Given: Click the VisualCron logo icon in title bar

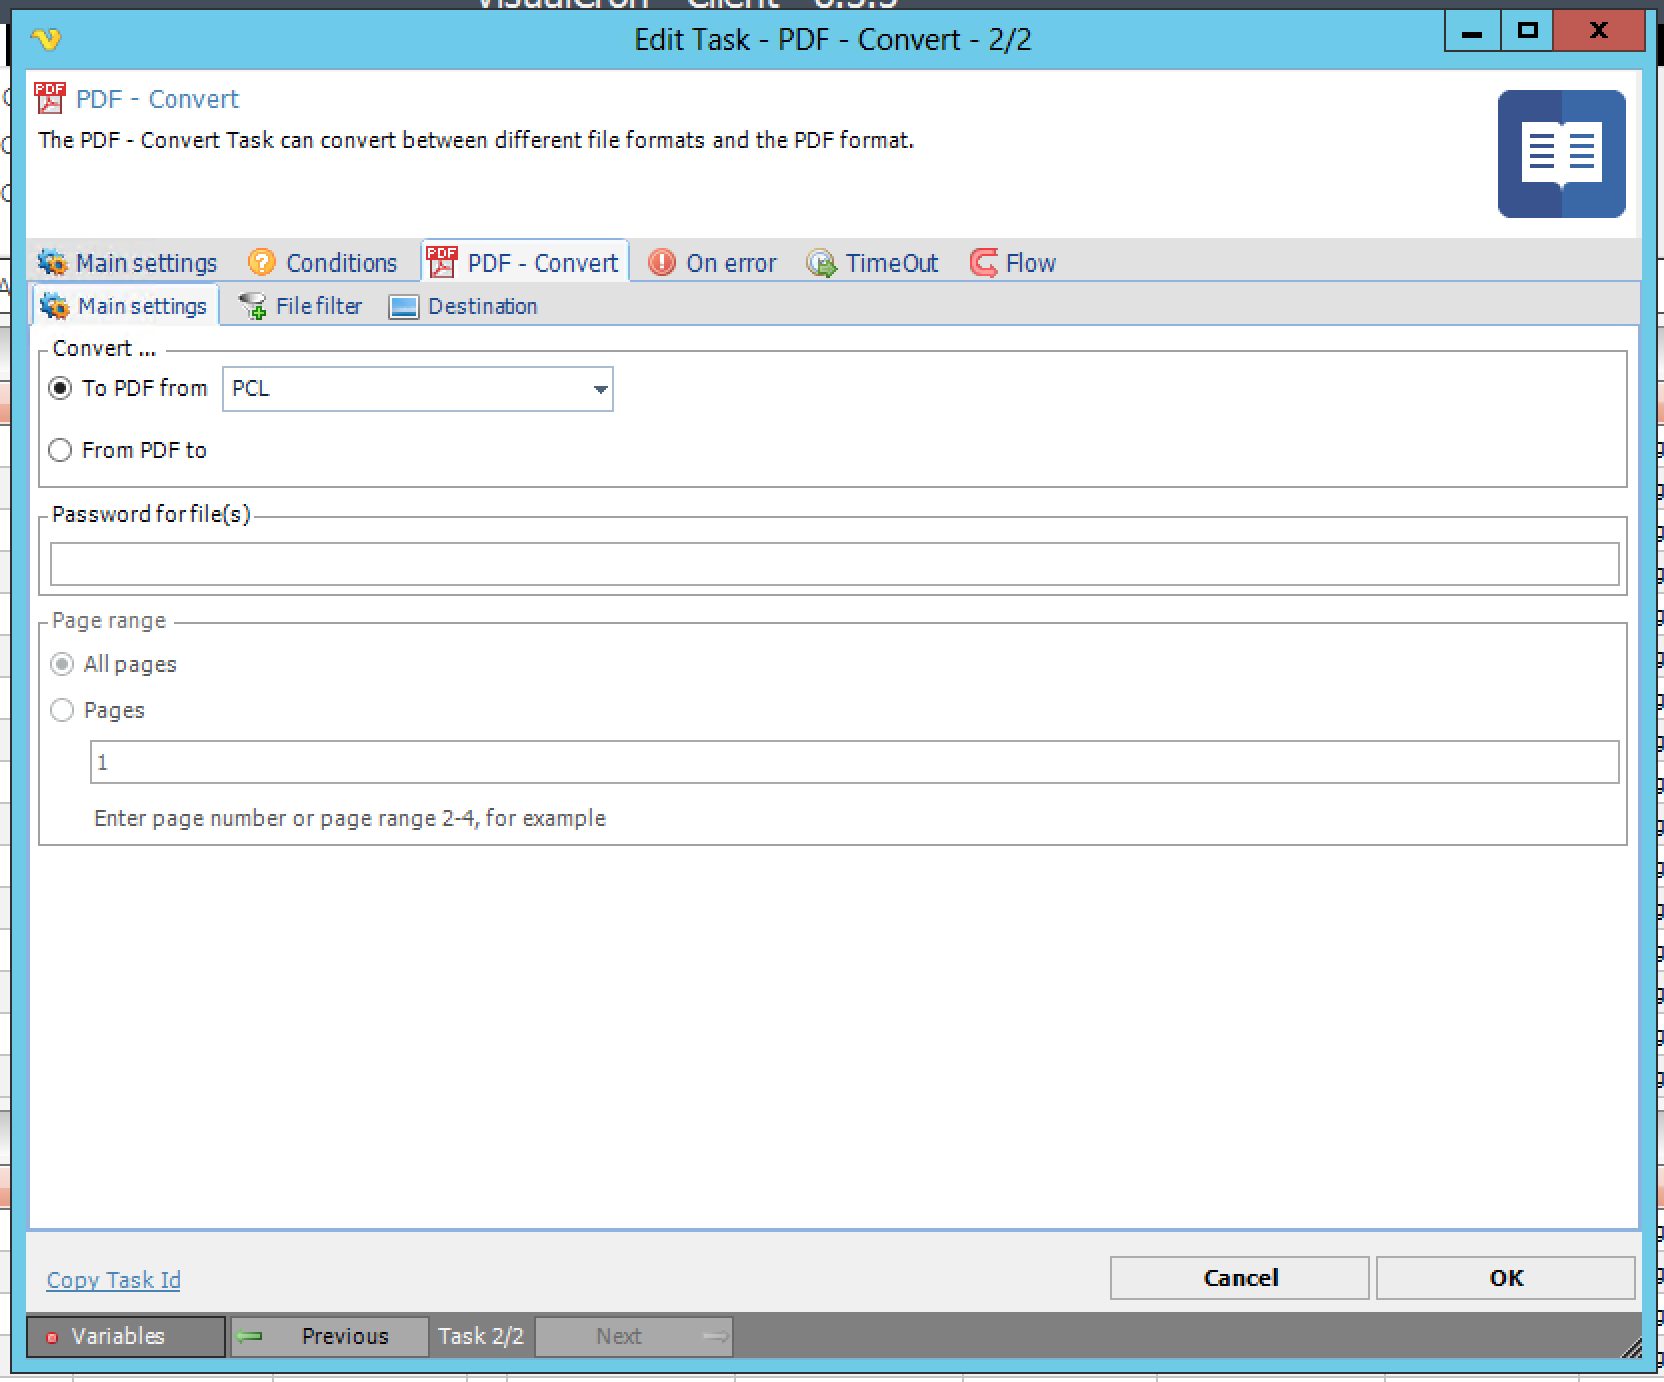Looking at the screenshot, I should coord(46,39).
